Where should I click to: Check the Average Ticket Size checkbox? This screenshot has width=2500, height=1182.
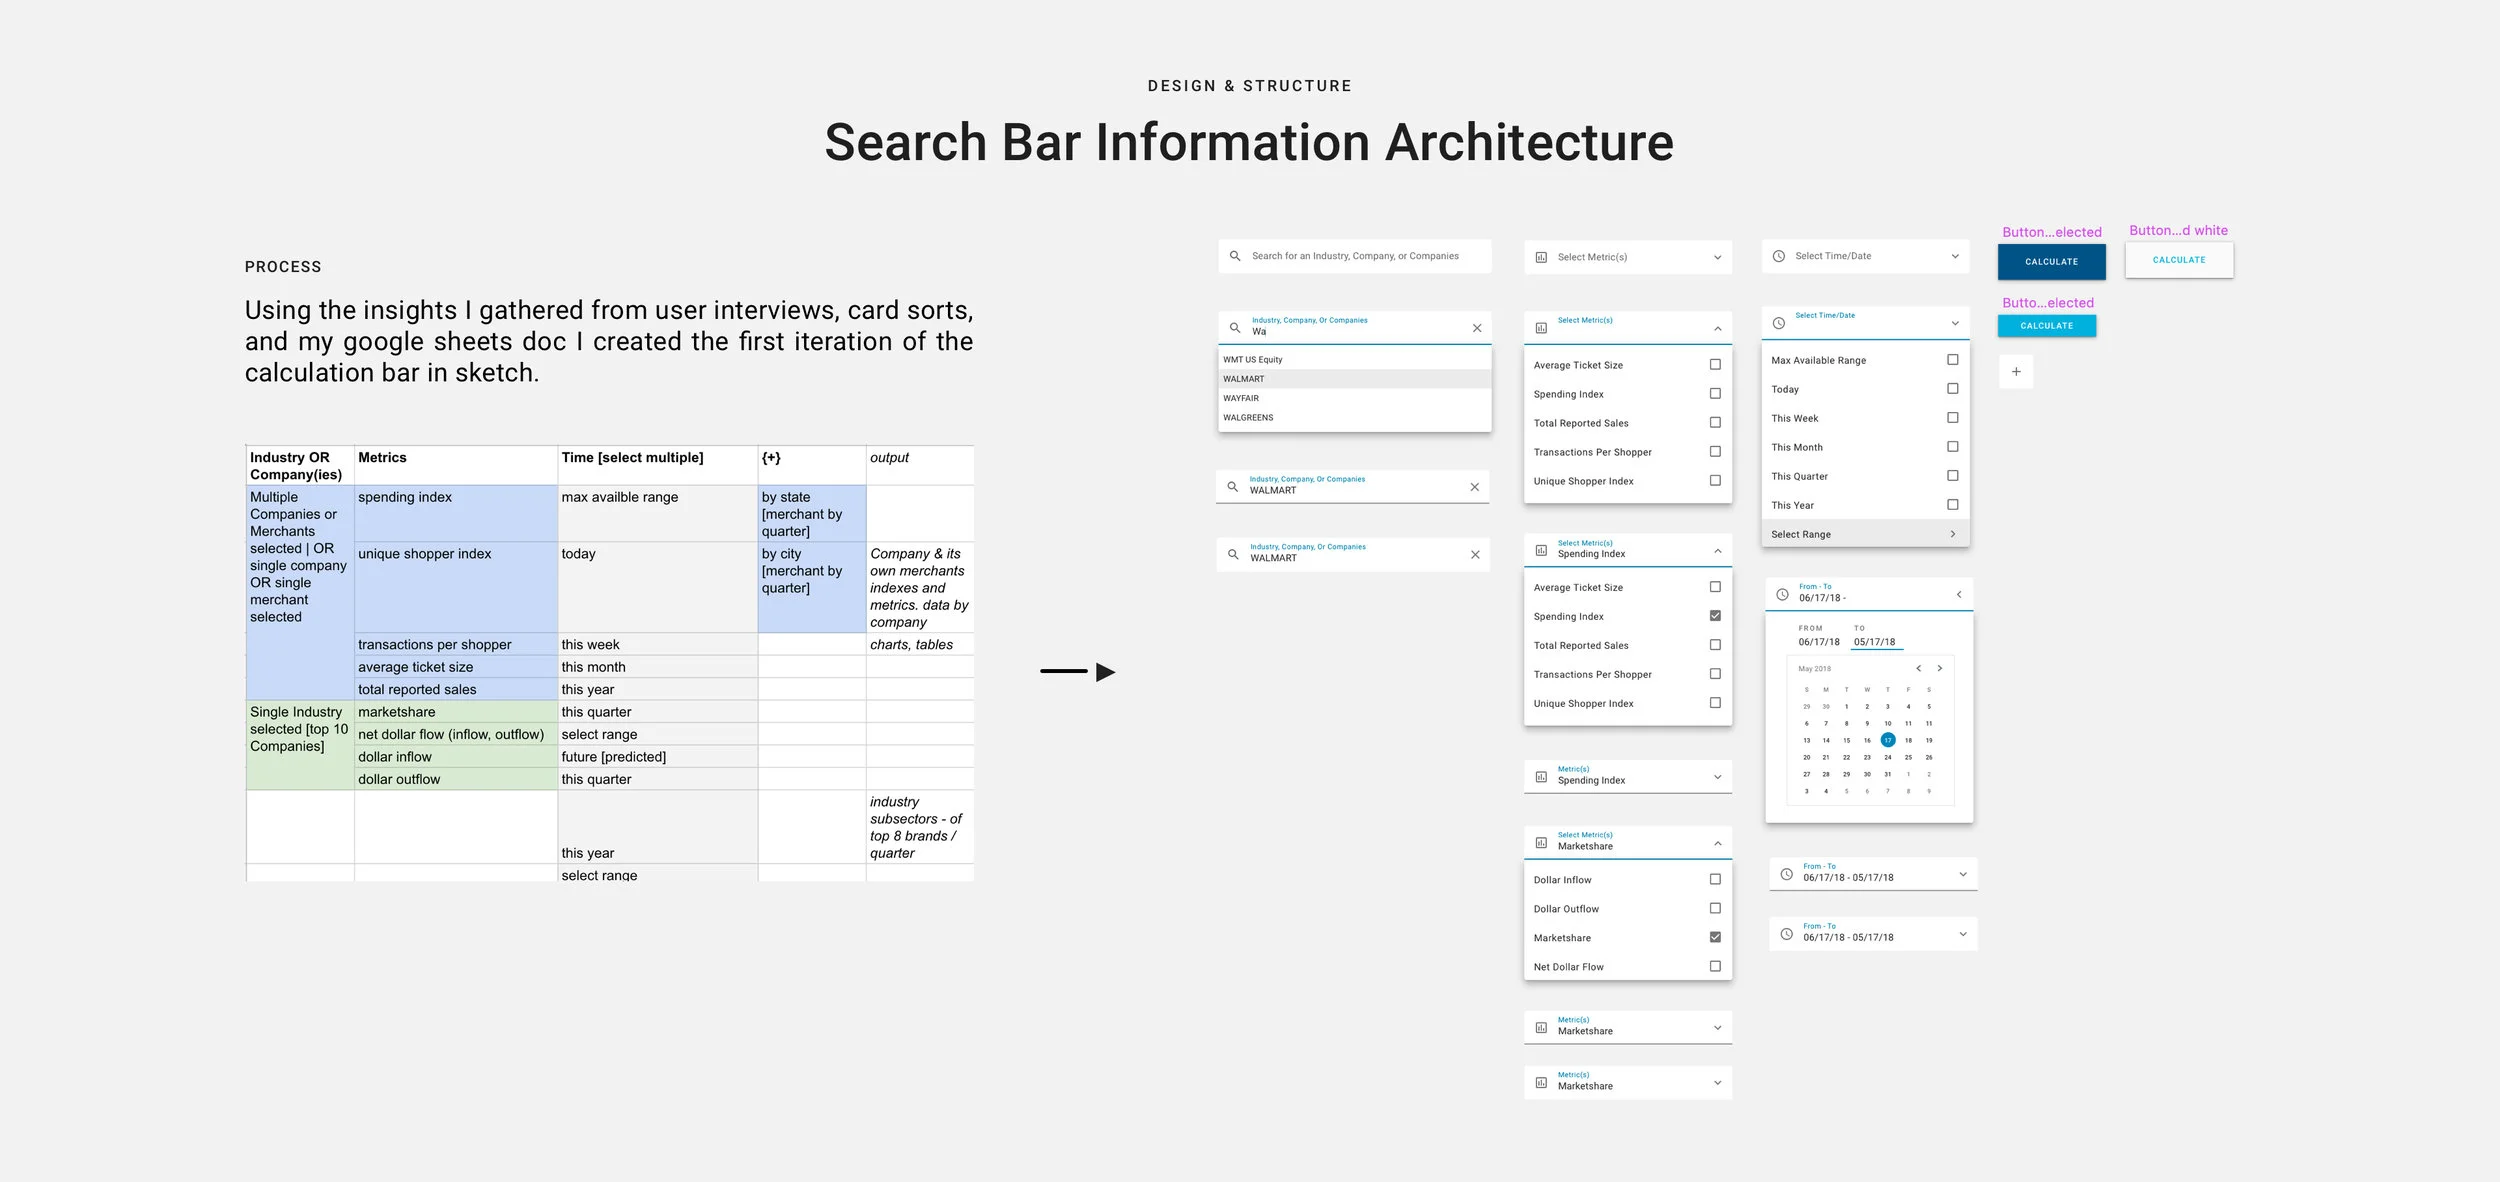point(1715,365)
